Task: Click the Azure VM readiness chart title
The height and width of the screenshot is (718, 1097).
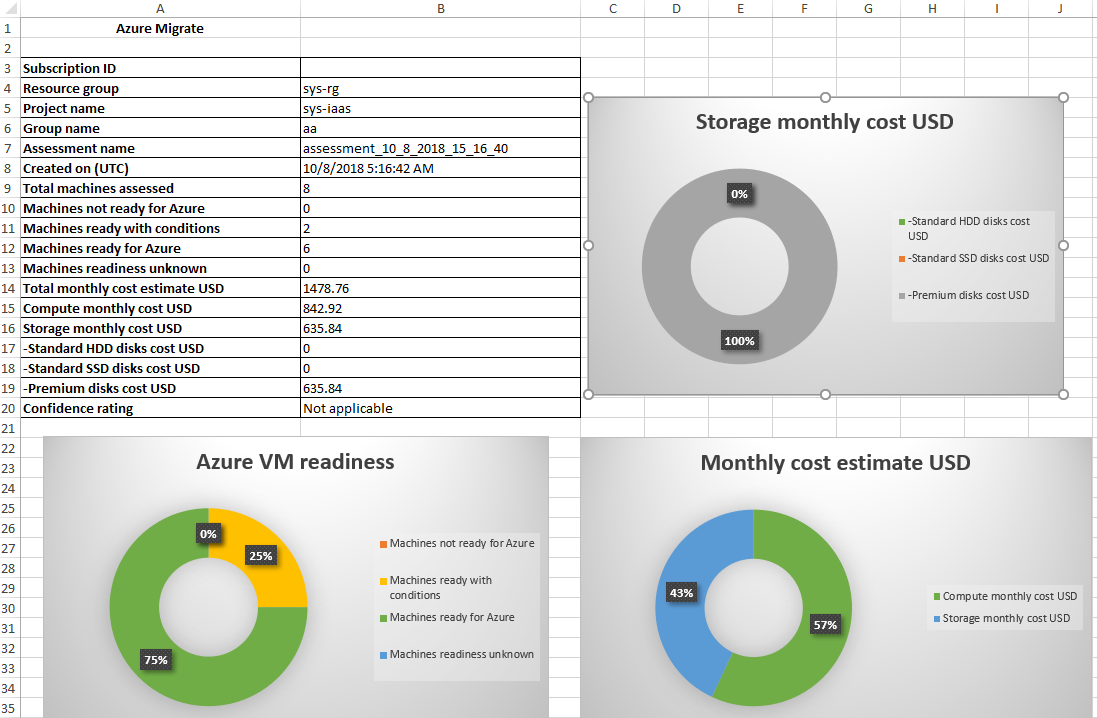Action: [x=295, y=462]
